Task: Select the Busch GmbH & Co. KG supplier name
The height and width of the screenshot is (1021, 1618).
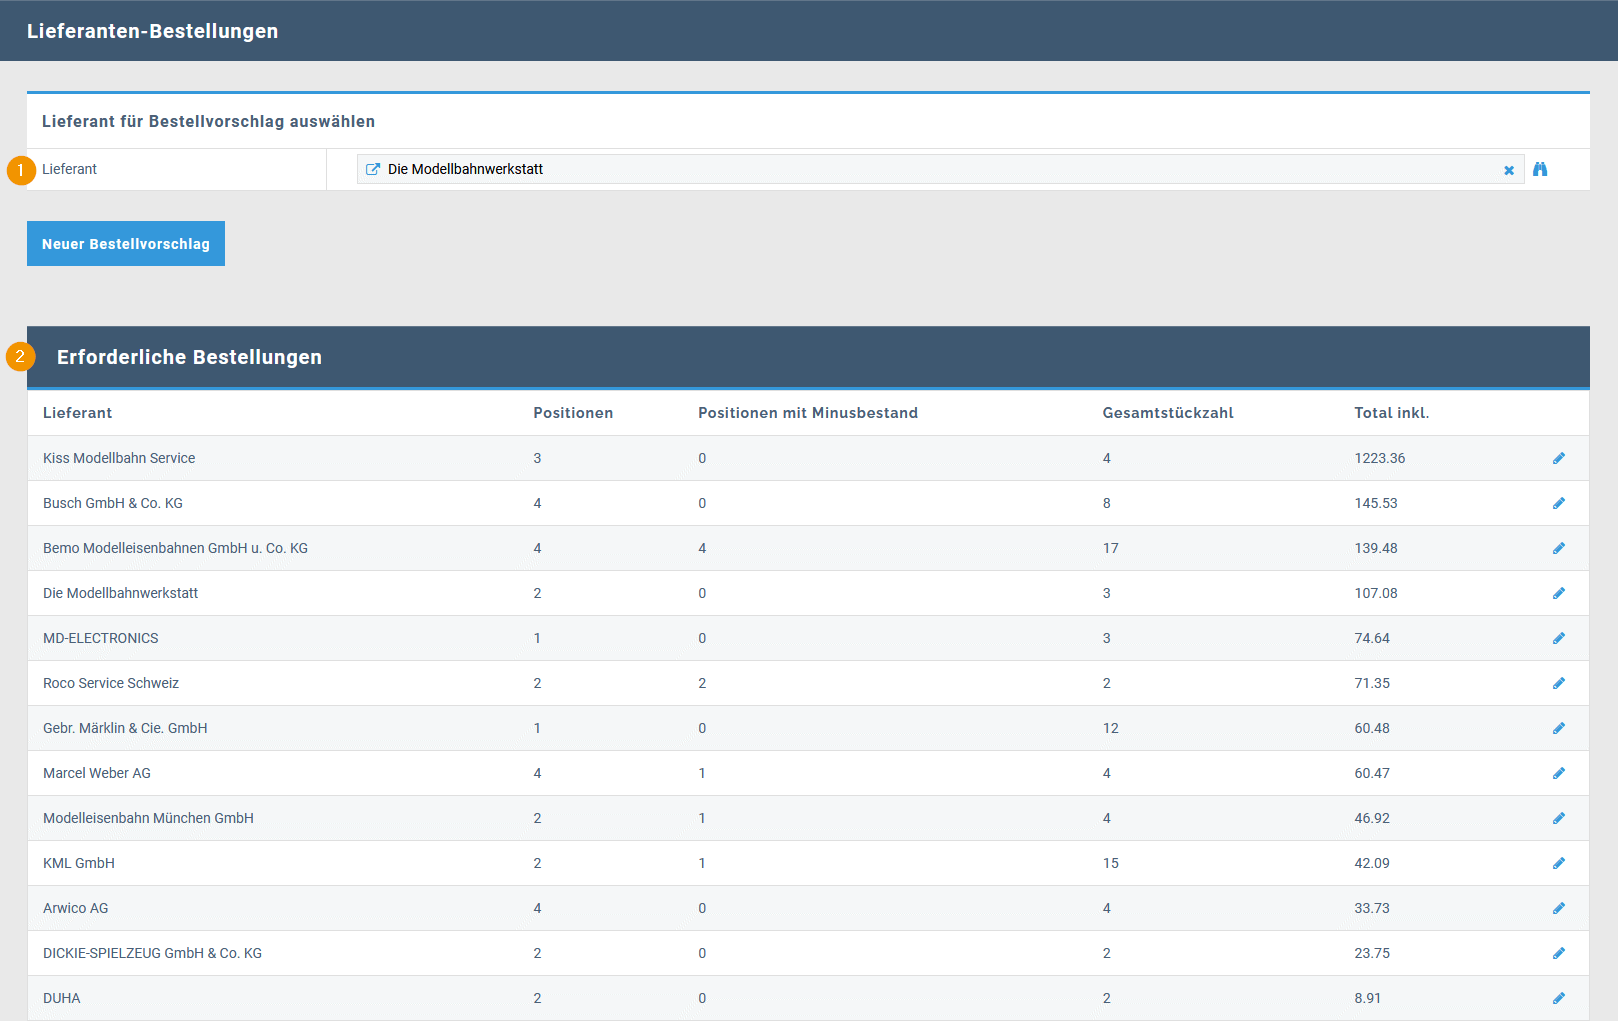Action: pyautogui.click(x=113, y=503)
